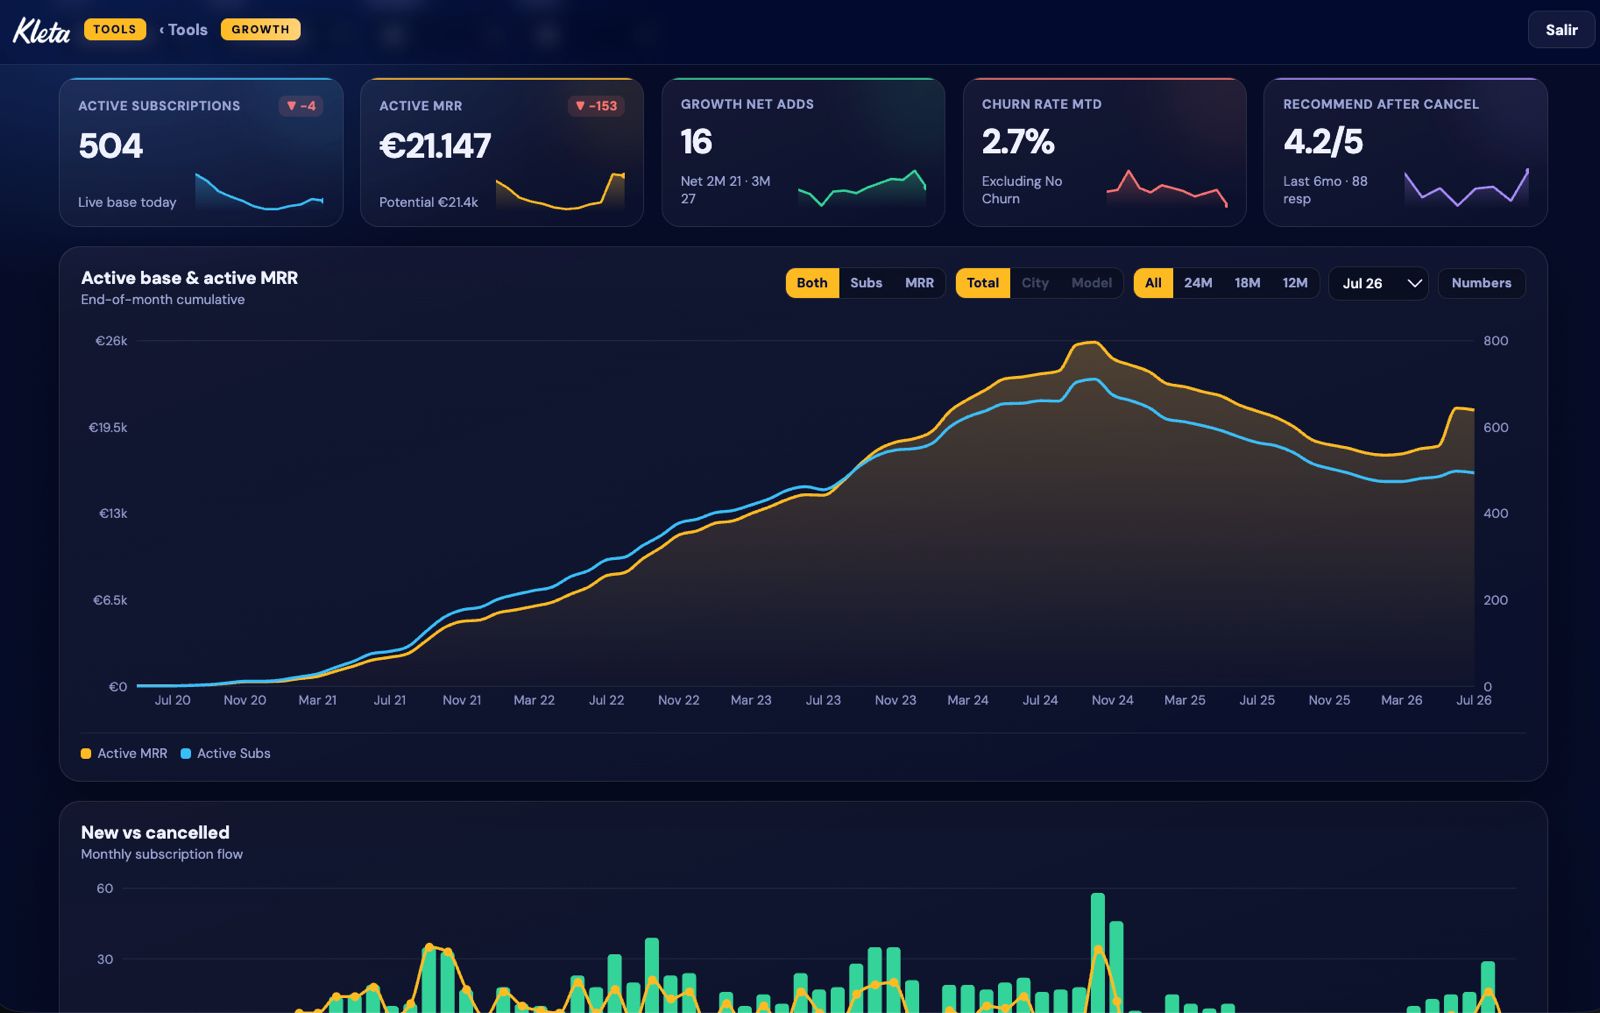Click the 504 subscriptions value
Viewport: 1600px width, 1013px height.
[x=111, y=146]
